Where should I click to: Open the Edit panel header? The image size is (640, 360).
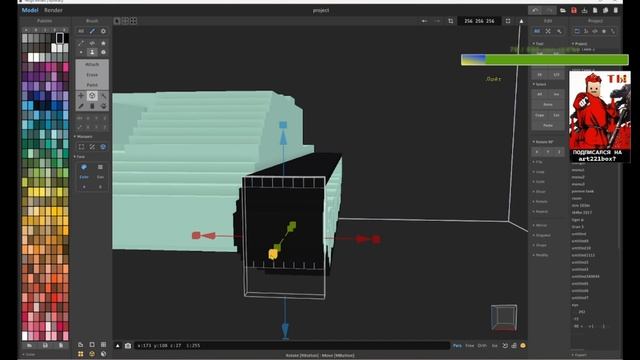pyautogui.click(x=548, y=20)
